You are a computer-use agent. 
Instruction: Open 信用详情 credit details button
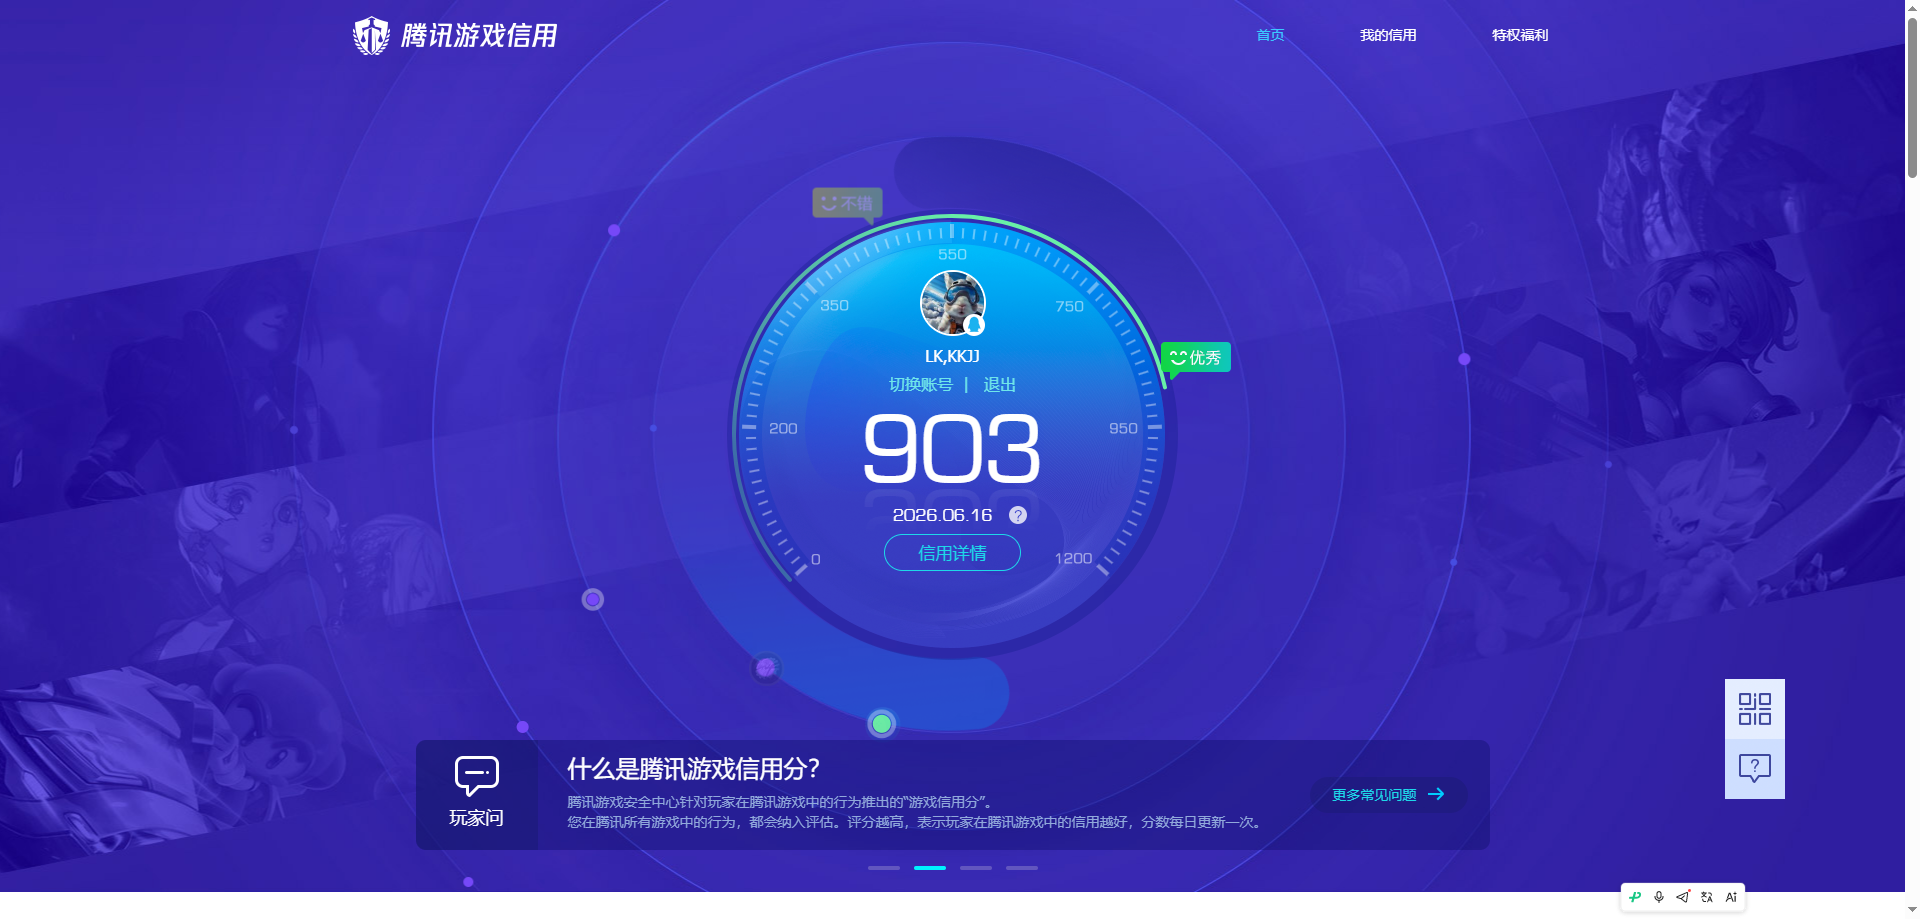952,553
